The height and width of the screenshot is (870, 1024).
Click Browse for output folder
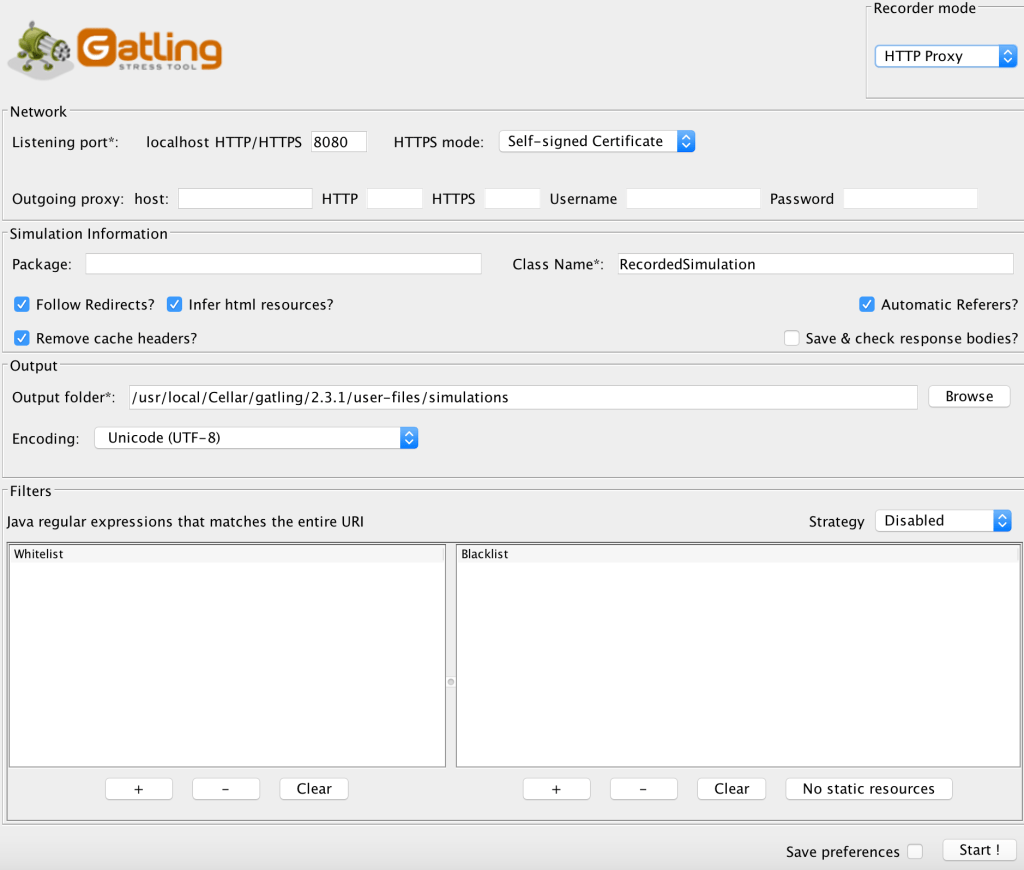click(x=969, y=397)
